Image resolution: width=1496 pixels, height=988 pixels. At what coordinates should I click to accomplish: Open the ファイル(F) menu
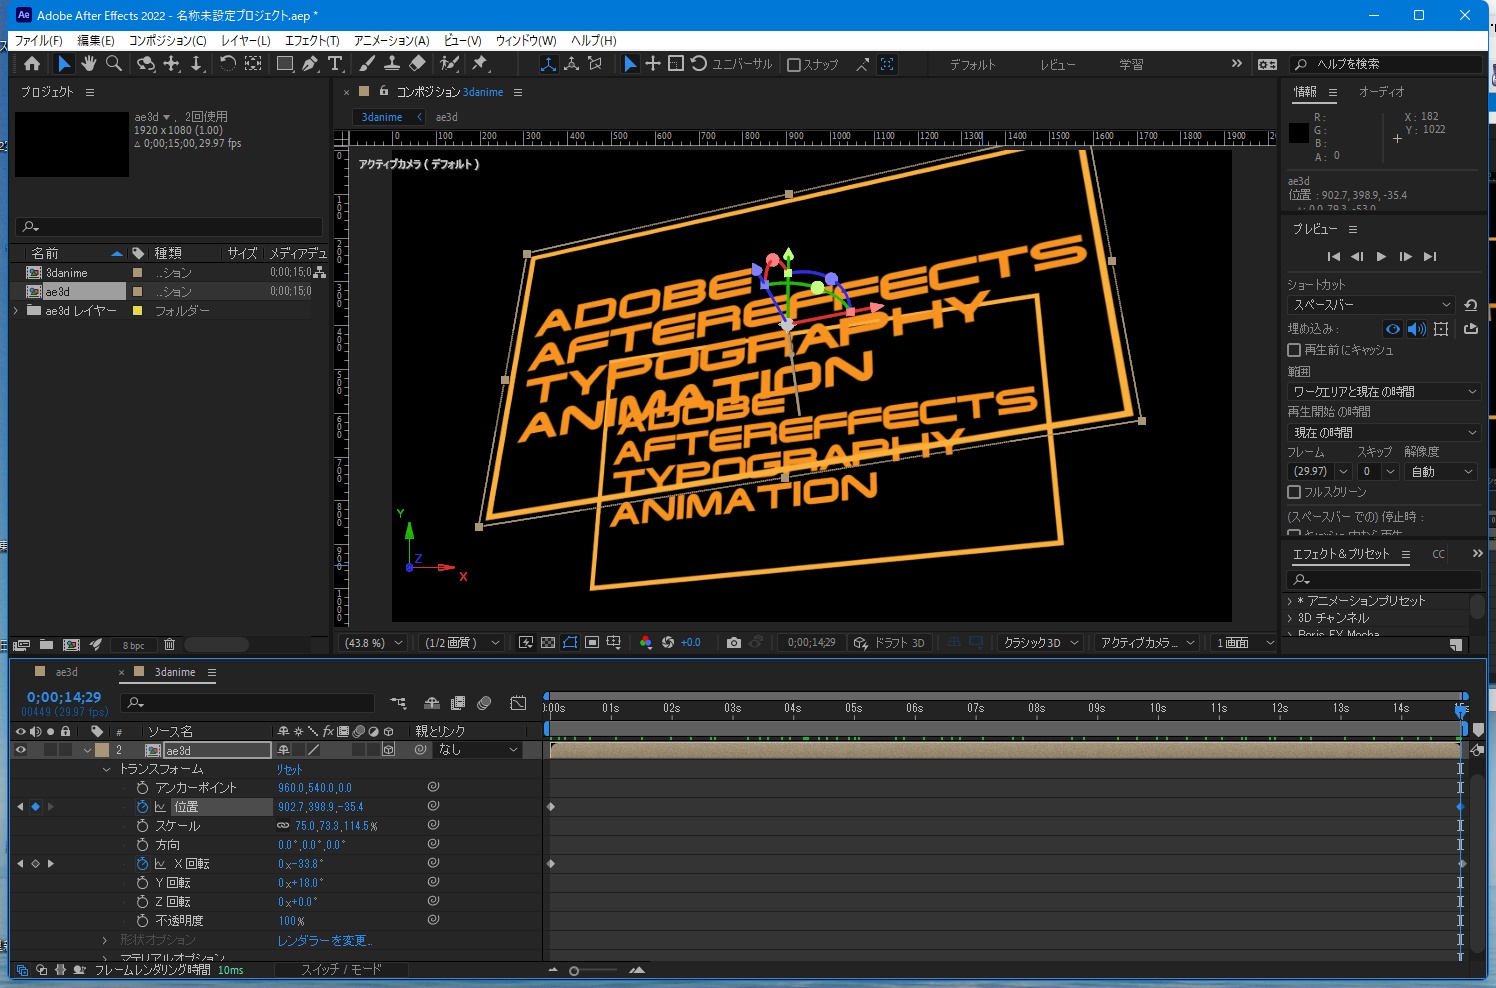(x=39, y=41)
